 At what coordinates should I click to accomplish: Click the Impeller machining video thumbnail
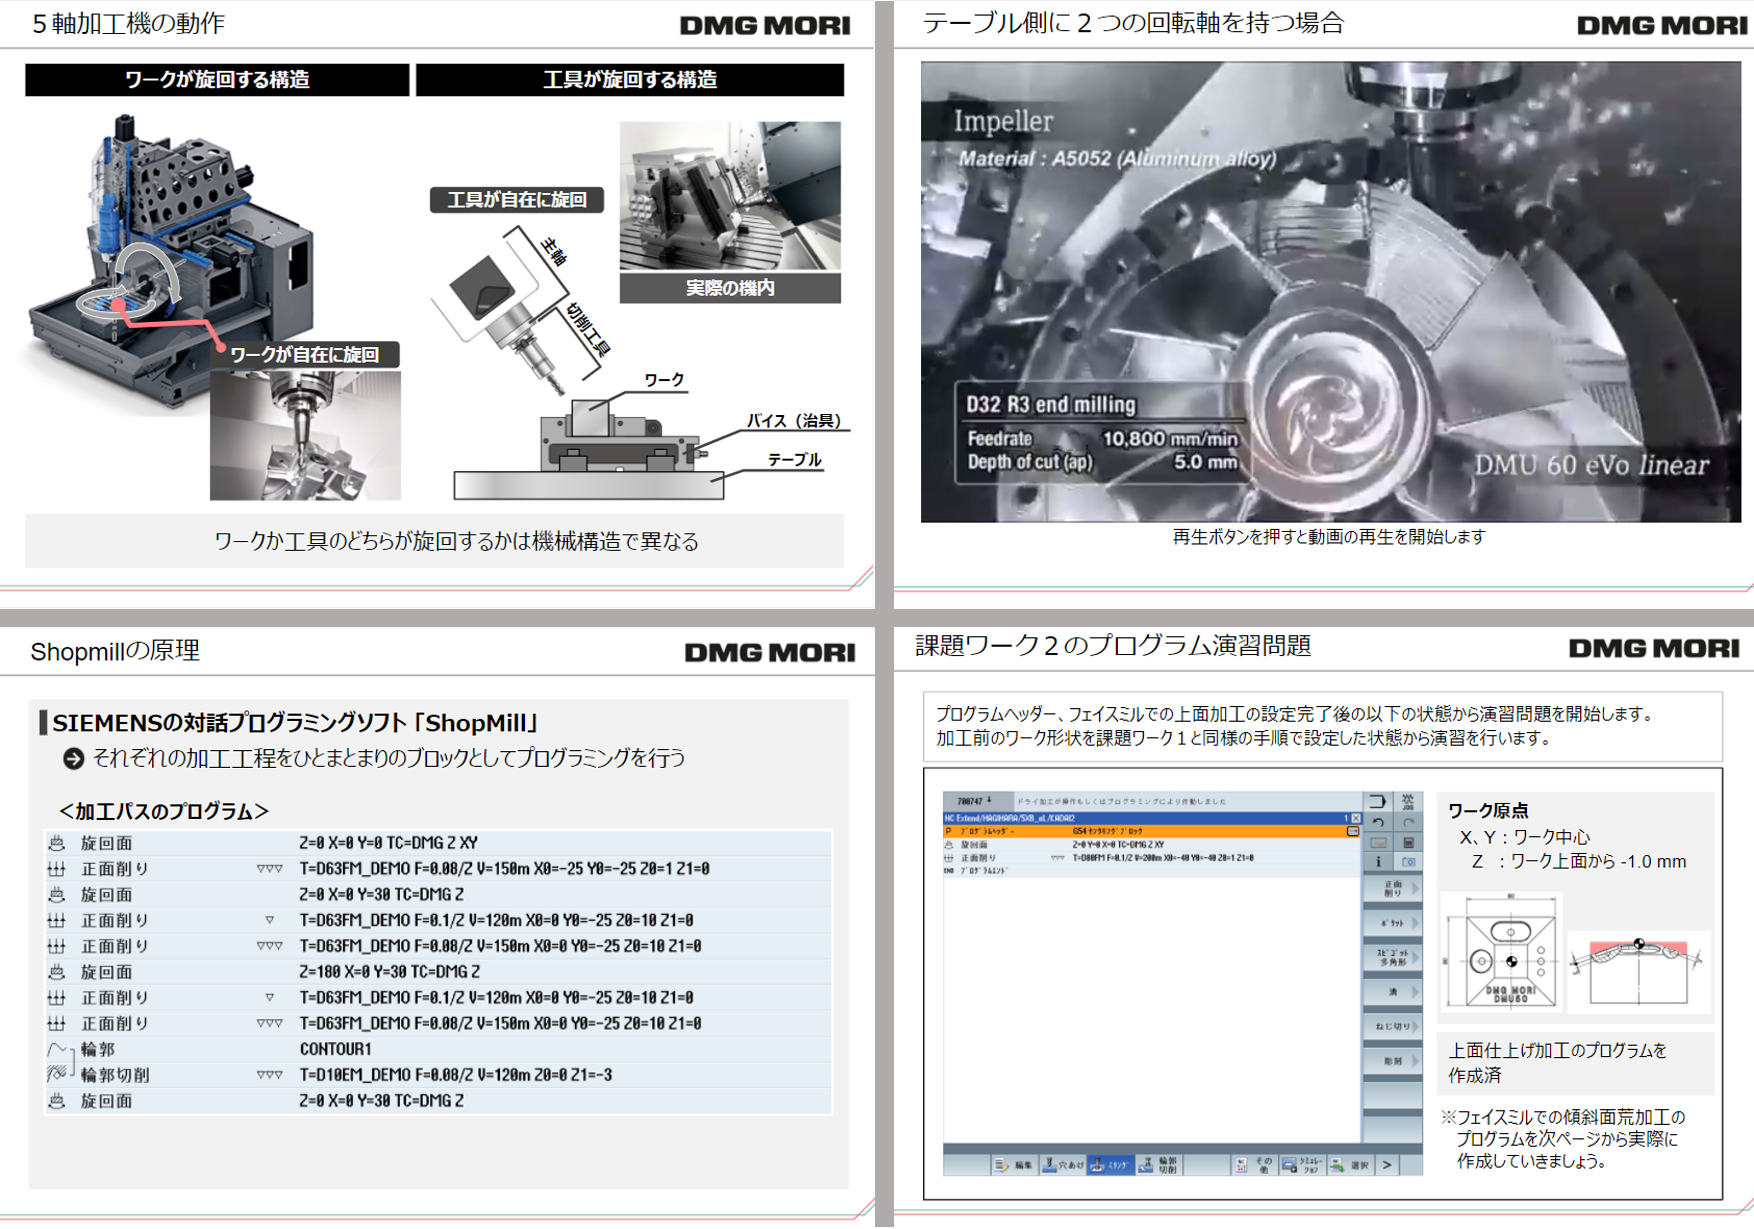pos(1330,292)
